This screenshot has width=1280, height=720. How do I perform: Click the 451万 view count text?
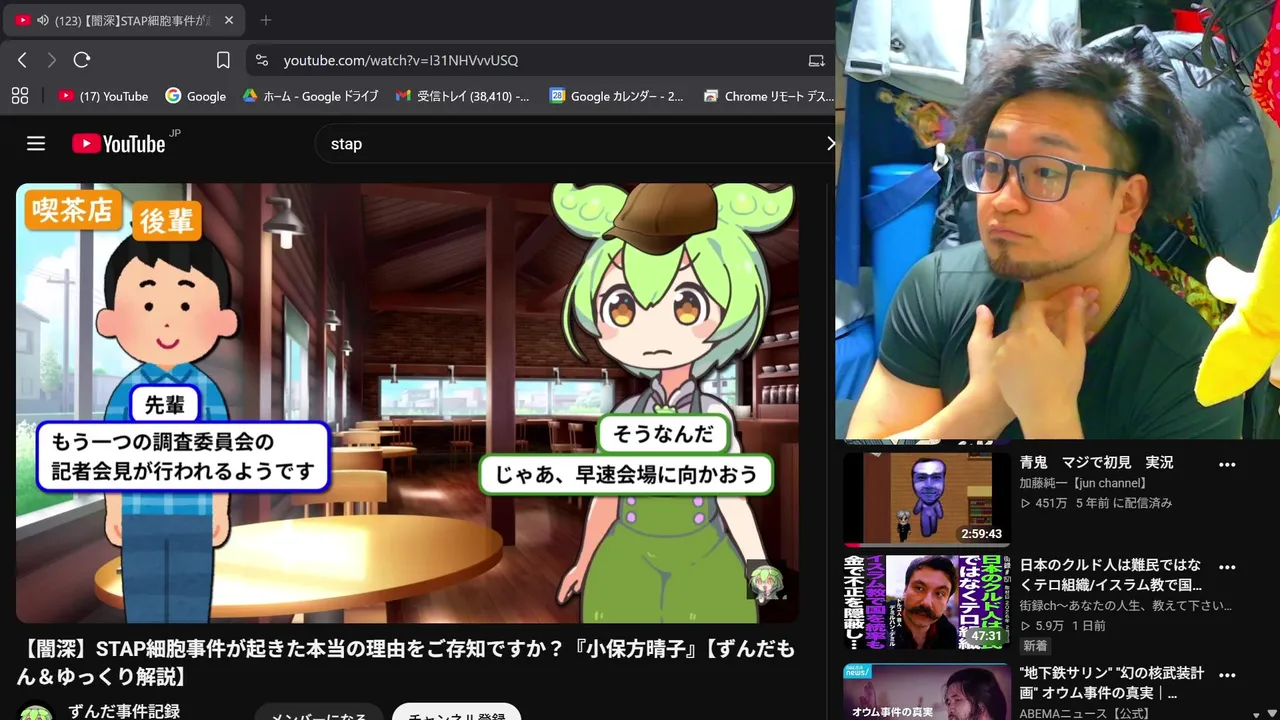(x=1044, y=503)
